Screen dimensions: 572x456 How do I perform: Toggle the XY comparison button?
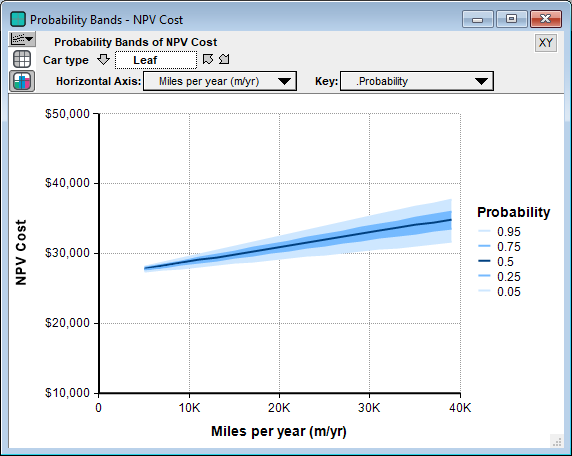[545, 43]
